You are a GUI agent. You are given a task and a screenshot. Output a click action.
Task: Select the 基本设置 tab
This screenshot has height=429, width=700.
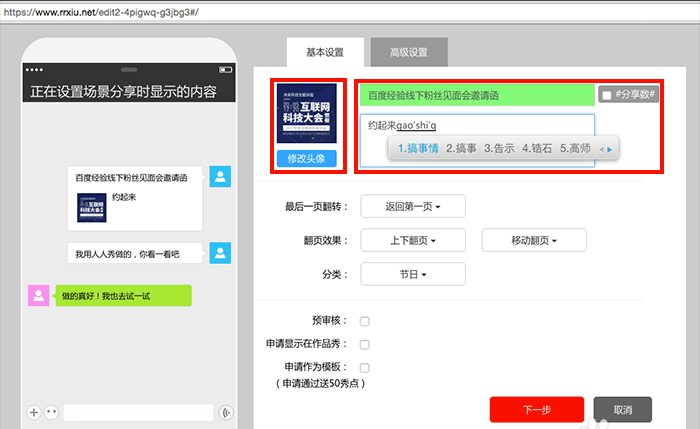(x=325, y=52)
